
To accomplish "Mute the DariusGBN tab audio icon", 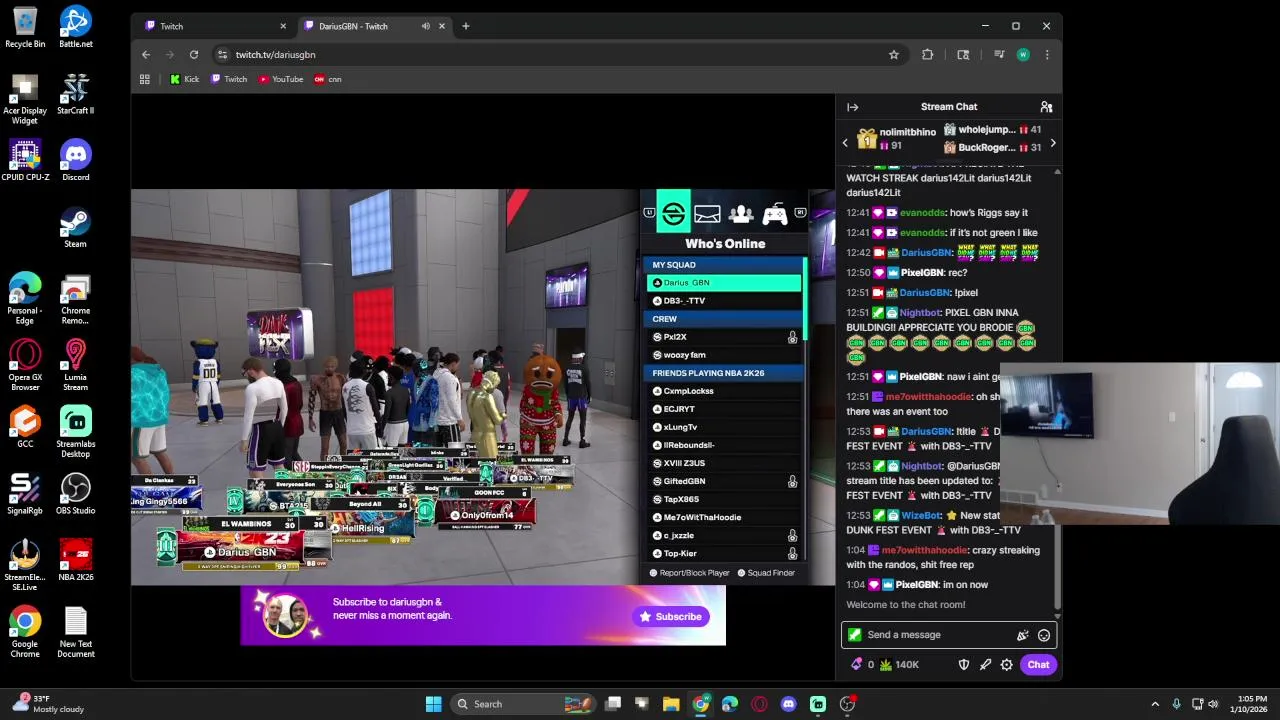I will click(x=426, y=26).
